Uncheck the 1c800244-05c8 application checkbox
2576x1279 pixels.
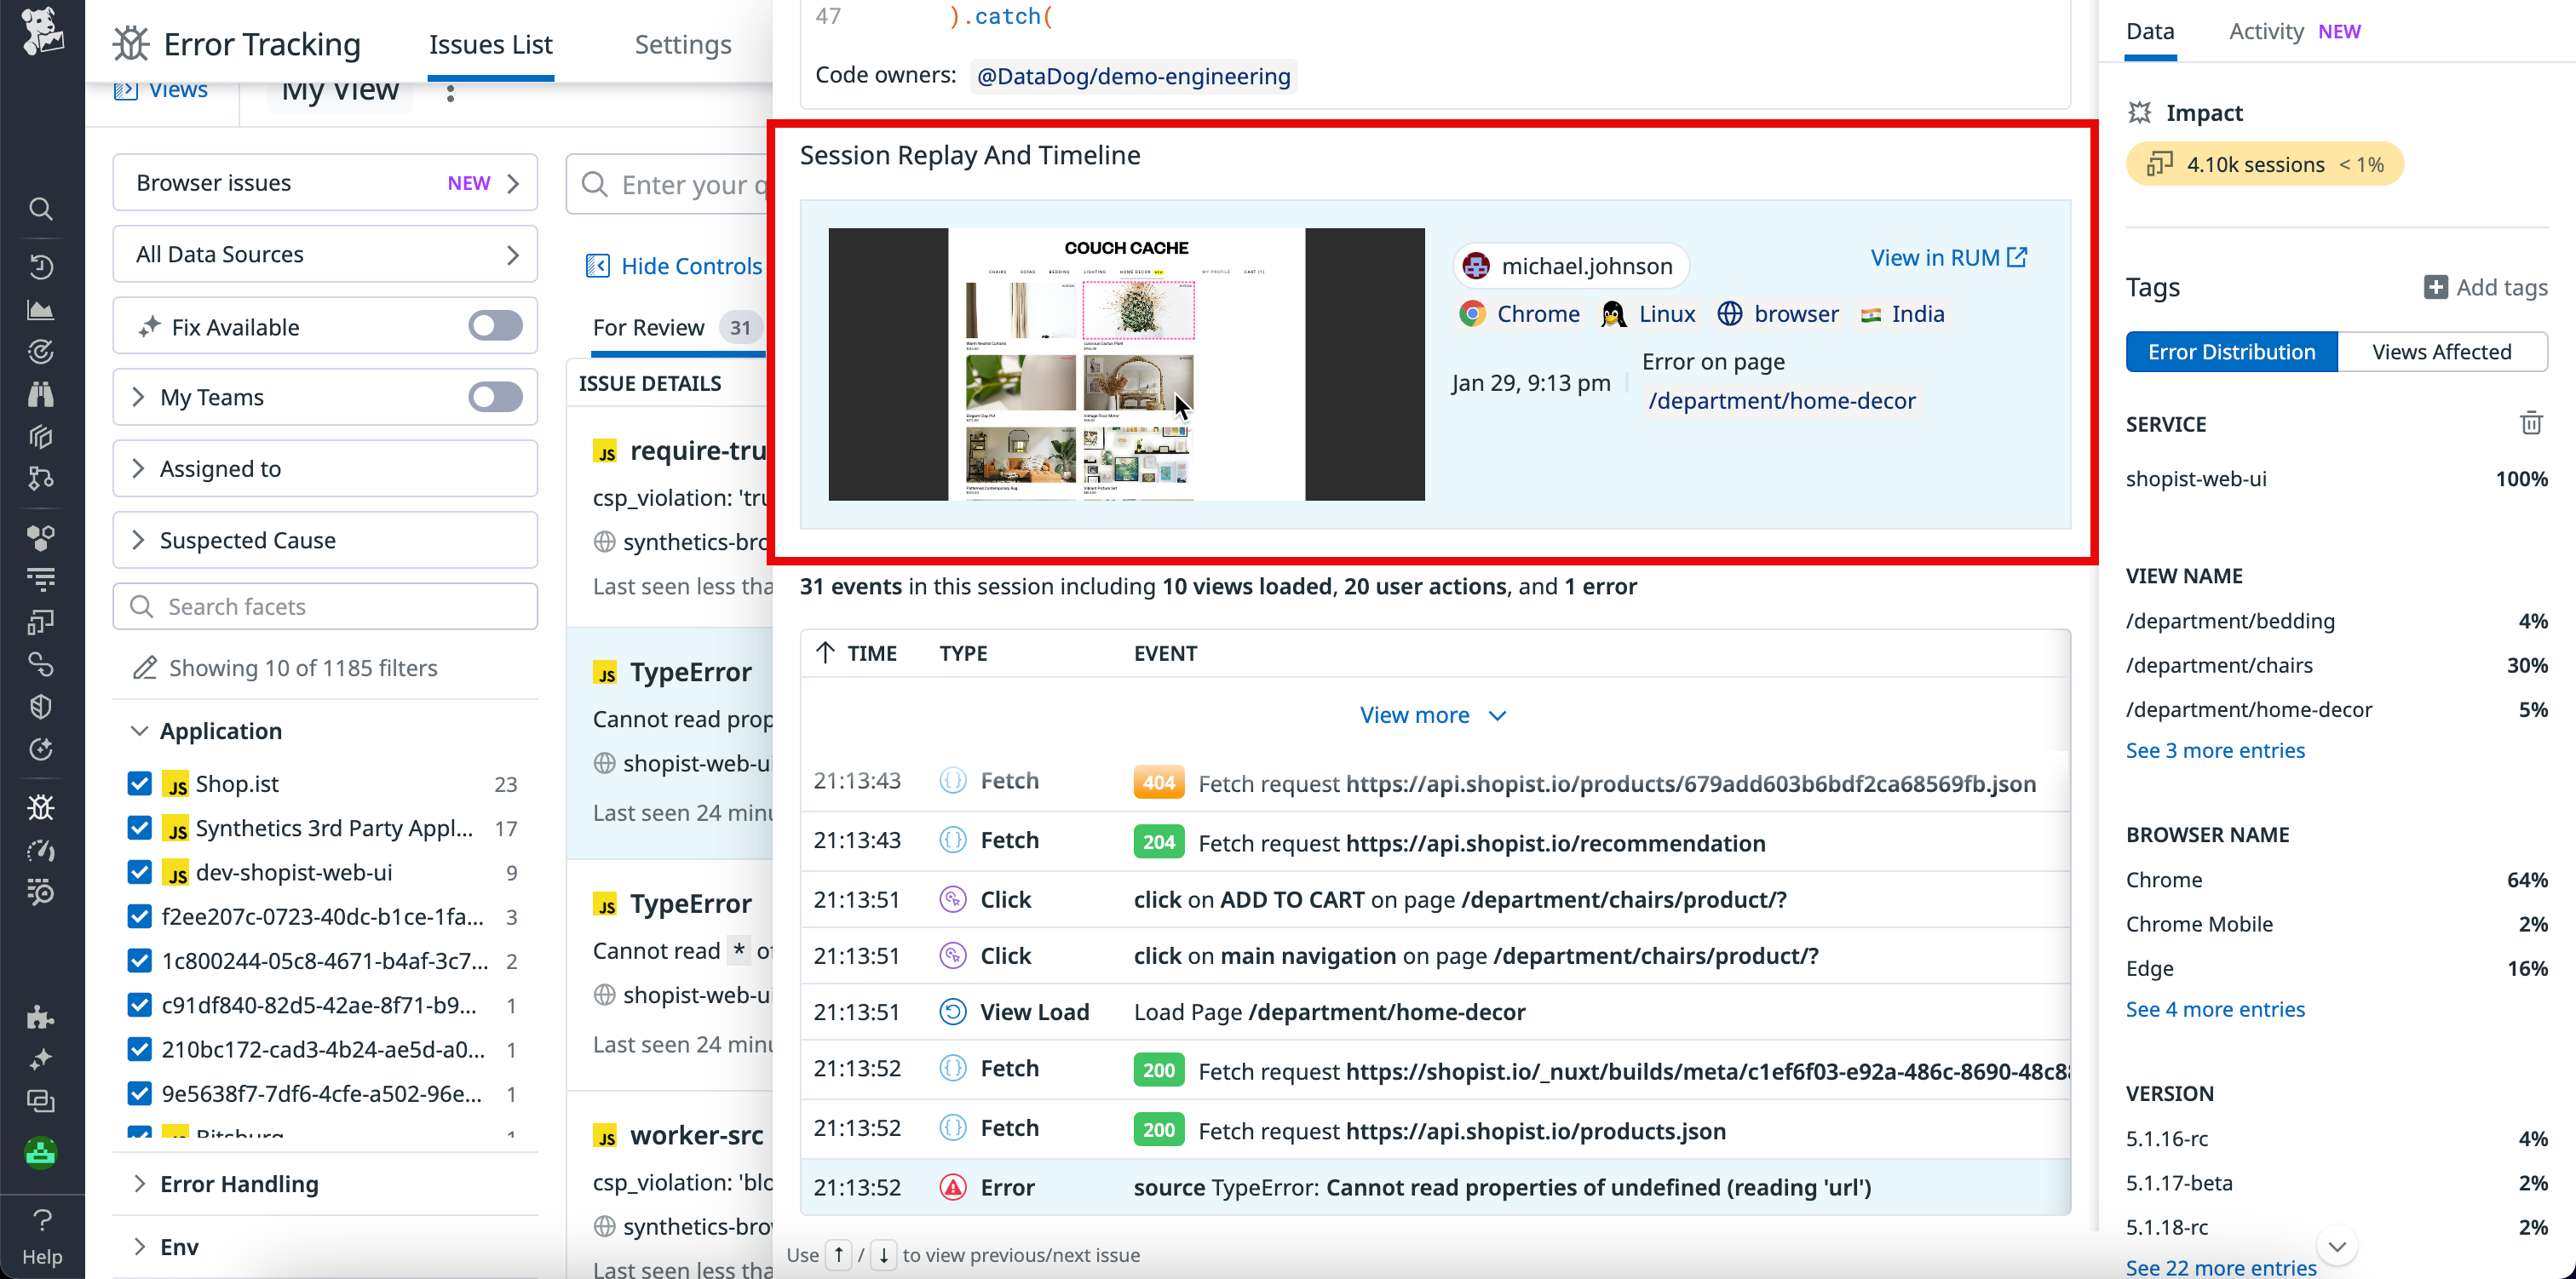140,961
